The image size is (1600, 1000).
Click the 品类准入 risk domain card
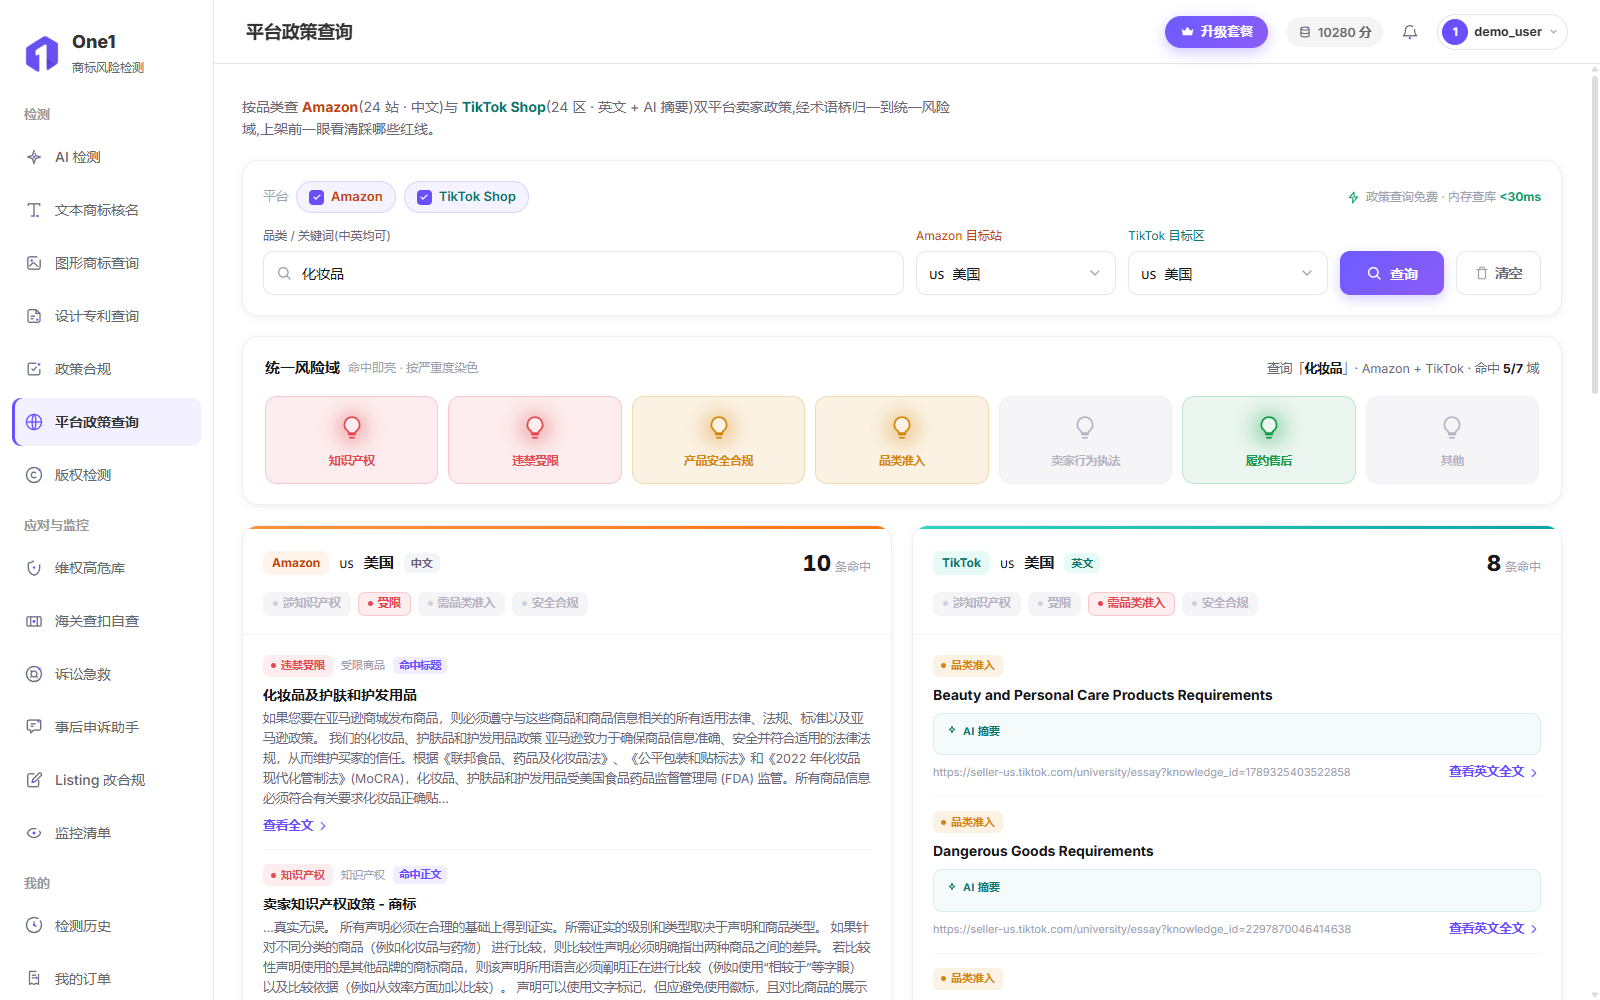(x=902, y=440)
